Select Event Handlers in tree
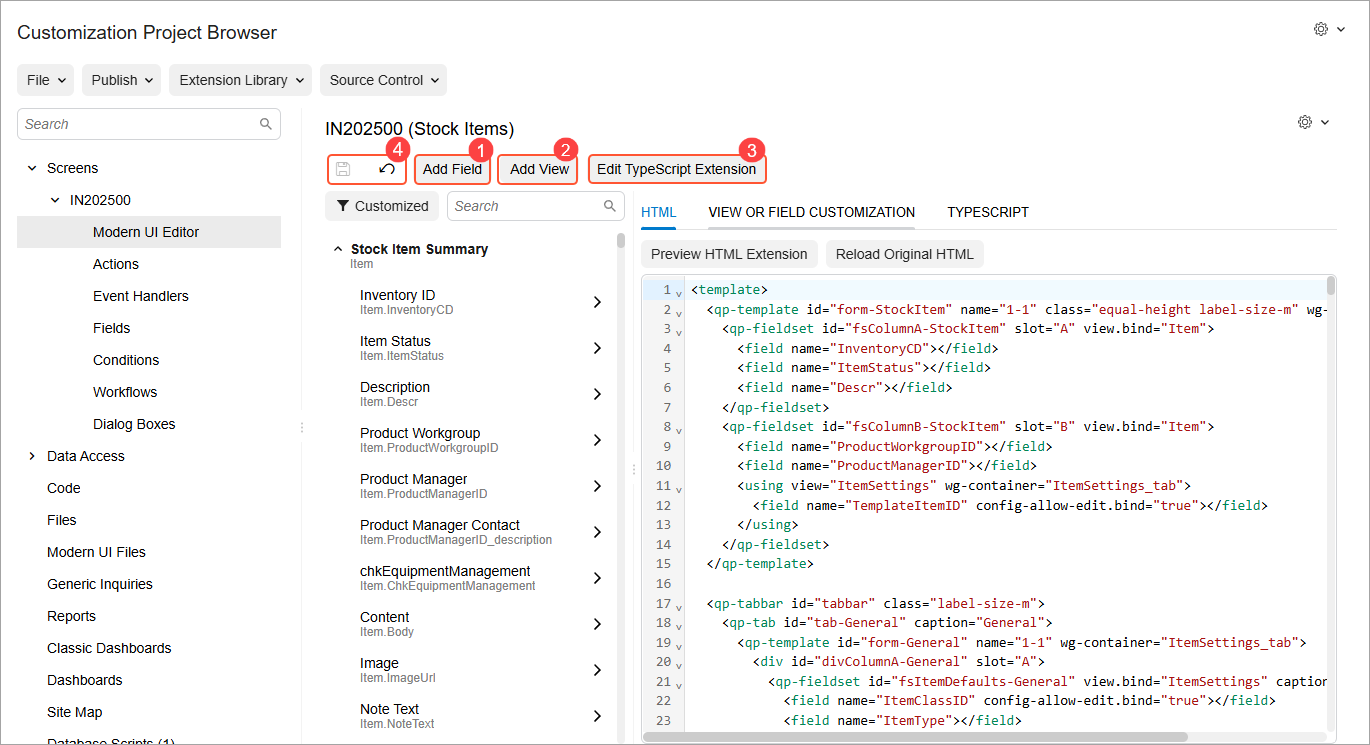This screenshot has width=1370, height=745. point(141,296)
